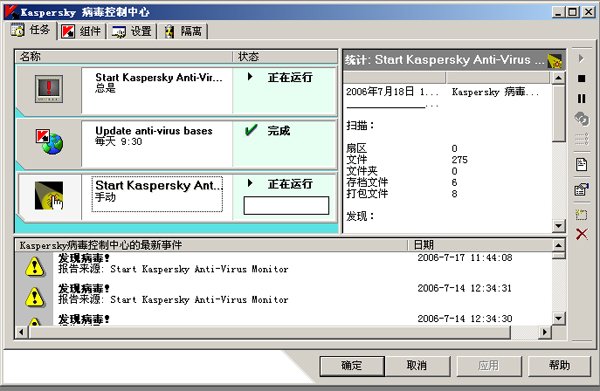This screenshot has height=391, width=600.
Task: Maximize the Kaspersky 病毒控制中心 window
Action: 573,12
